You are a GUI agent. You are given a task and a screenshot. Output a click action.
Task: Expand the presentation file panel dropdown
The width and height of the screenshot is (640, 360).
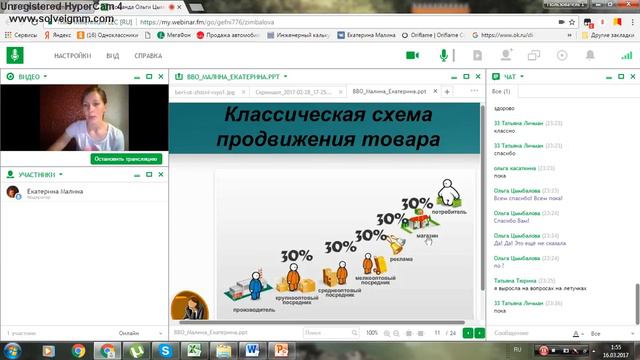tap(285, 76)
